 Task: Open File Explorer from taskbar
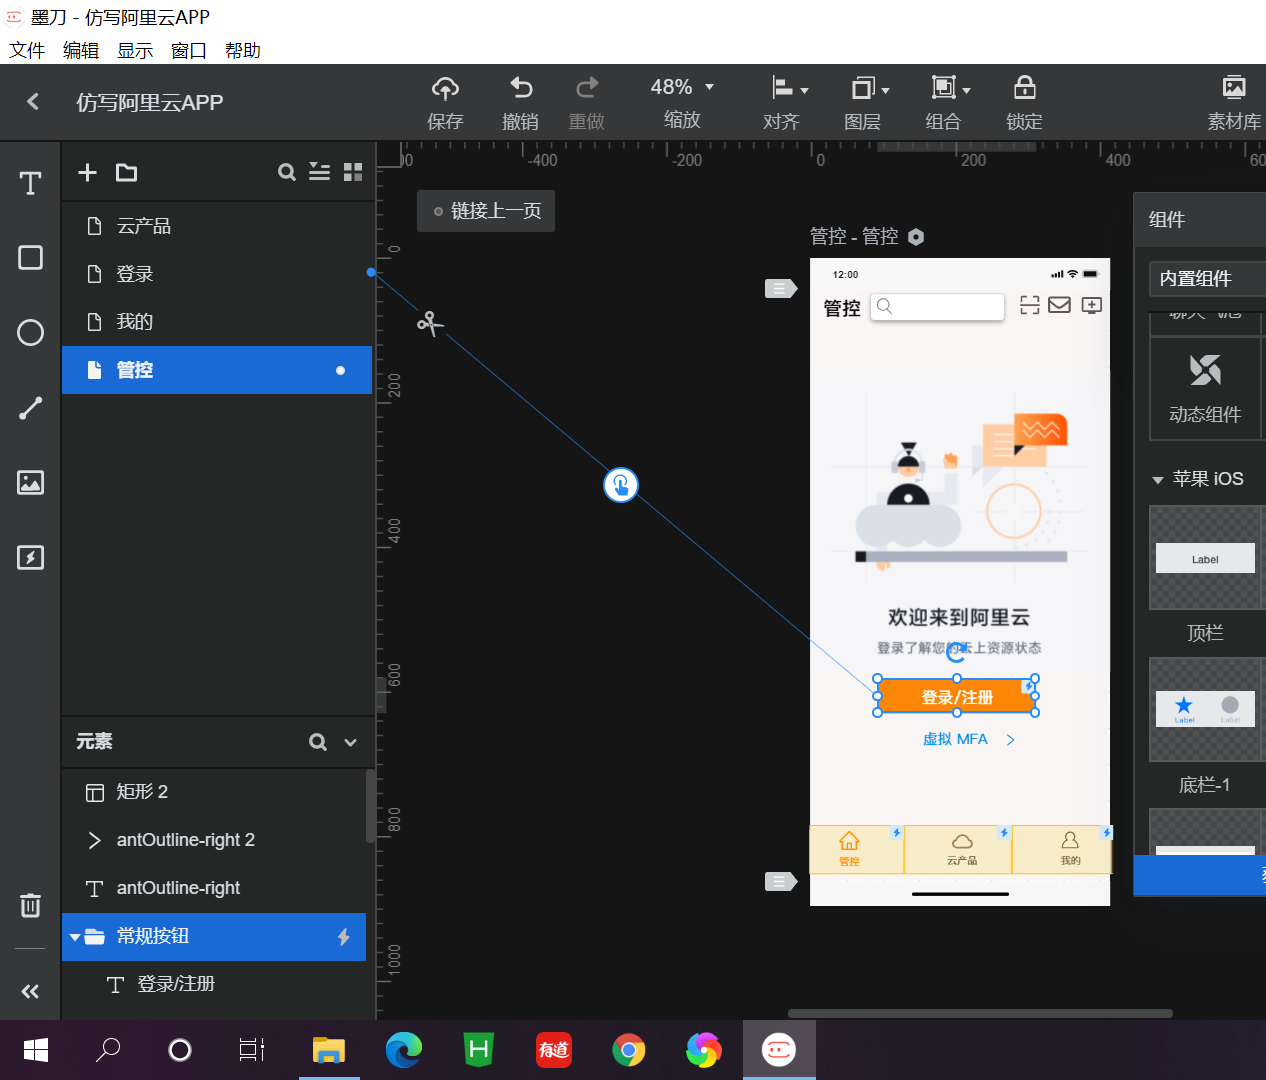coord(329,1050)
